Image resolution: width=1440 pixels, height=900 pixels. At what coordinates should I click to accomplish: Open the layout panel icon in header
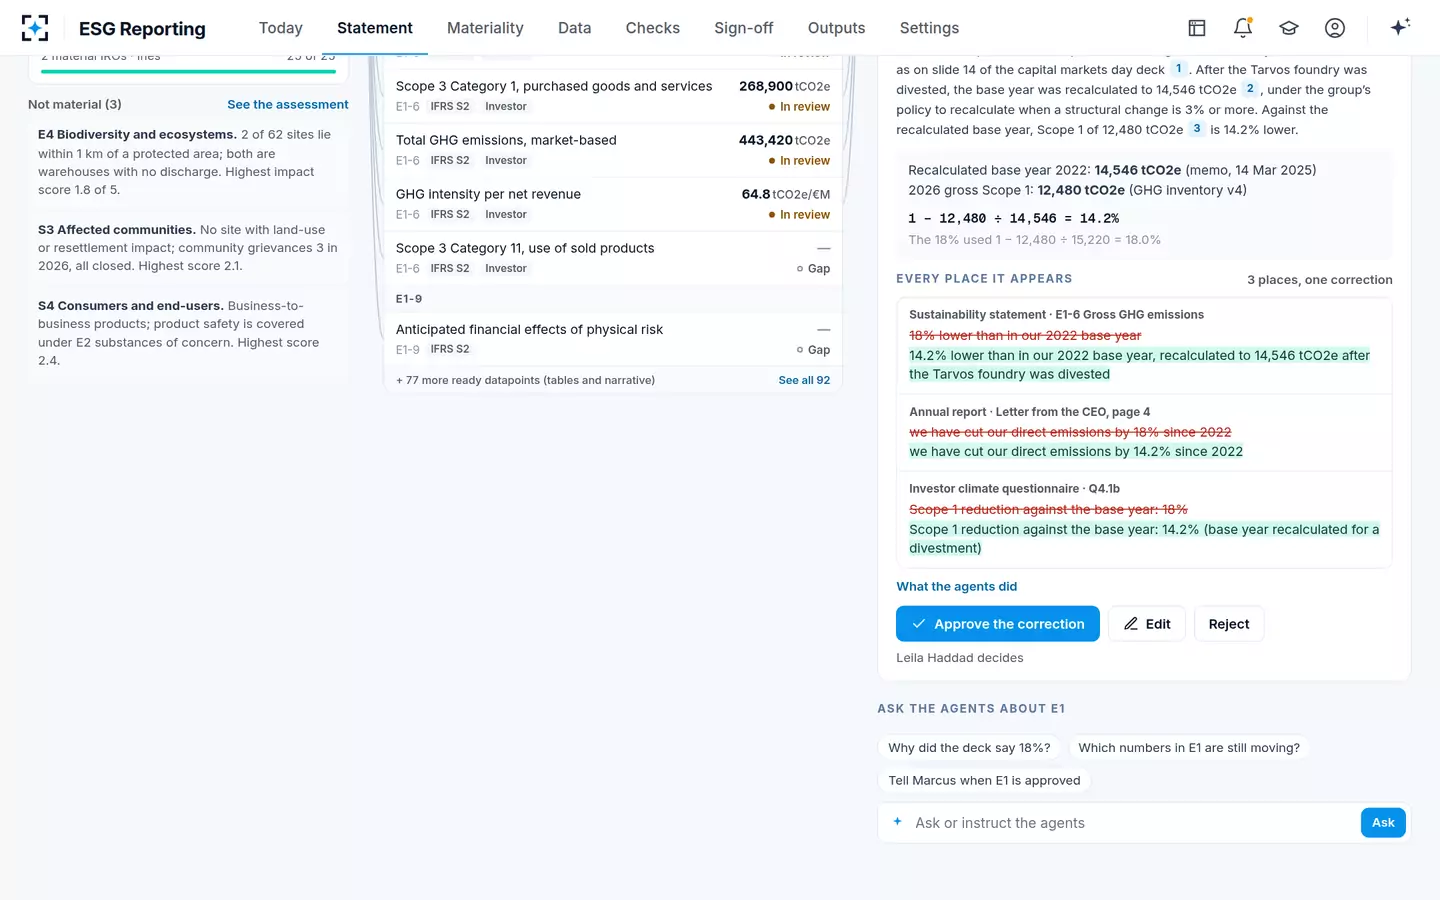[1197, 28]
